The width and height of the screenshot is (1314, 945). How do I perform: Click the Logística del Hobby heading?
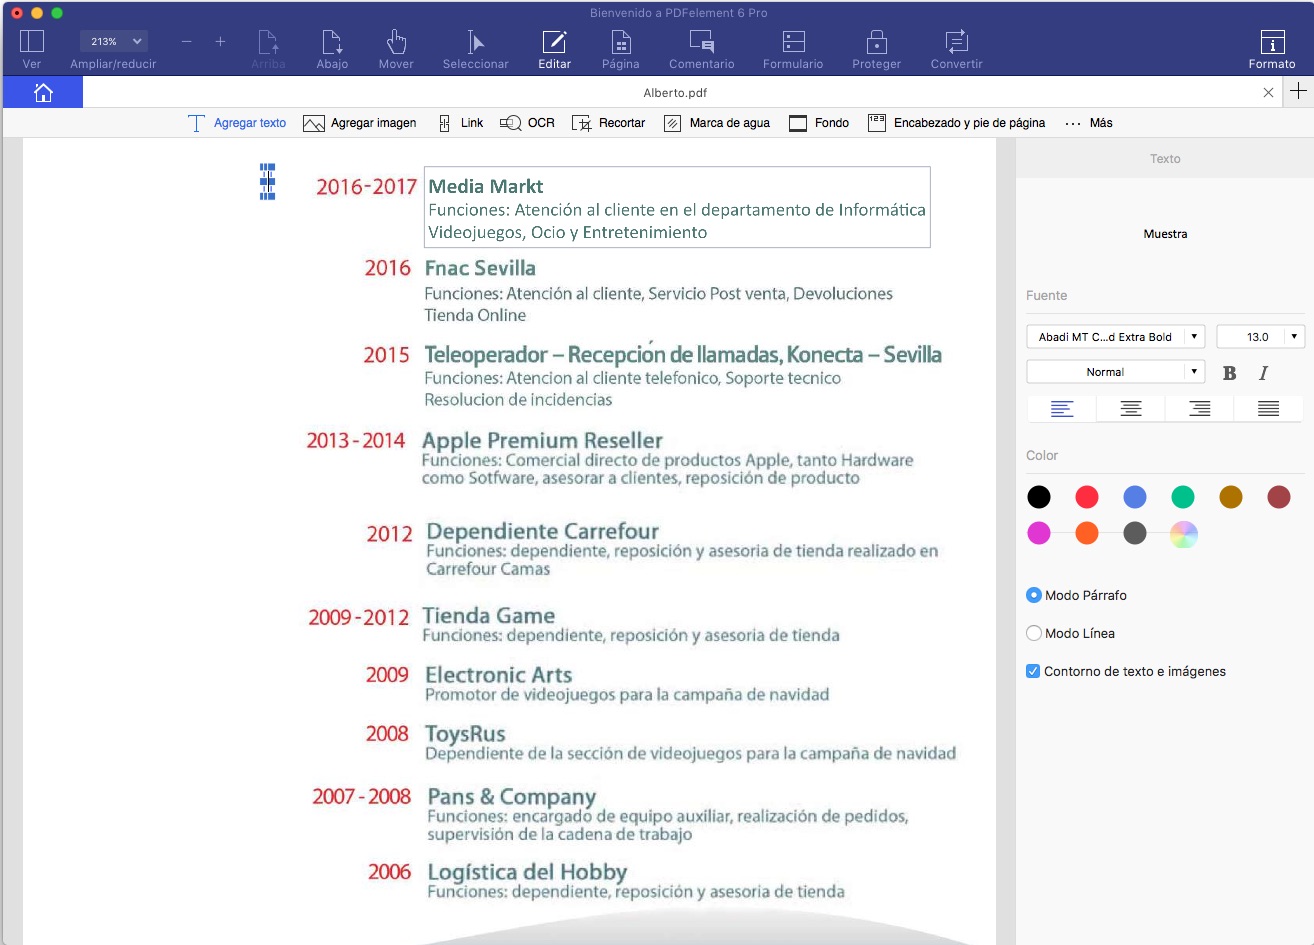527,872
